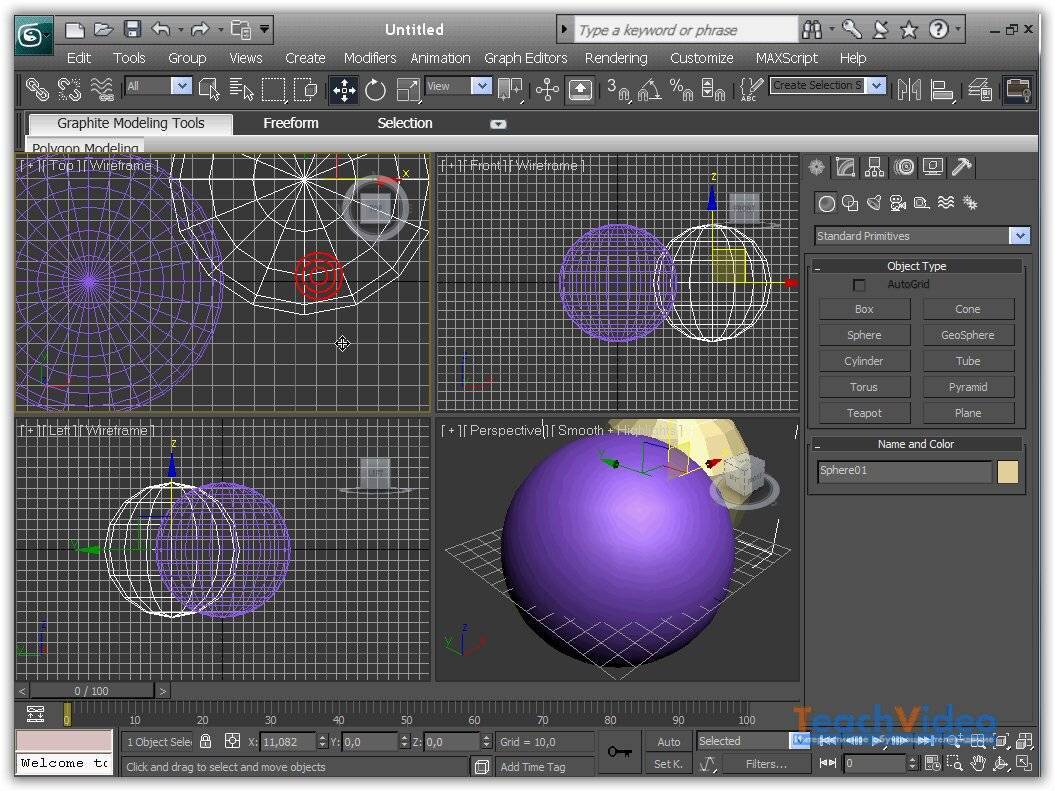Click the Teapot primitive button
Screen dimensions: 1055x791
click(864, 413)
